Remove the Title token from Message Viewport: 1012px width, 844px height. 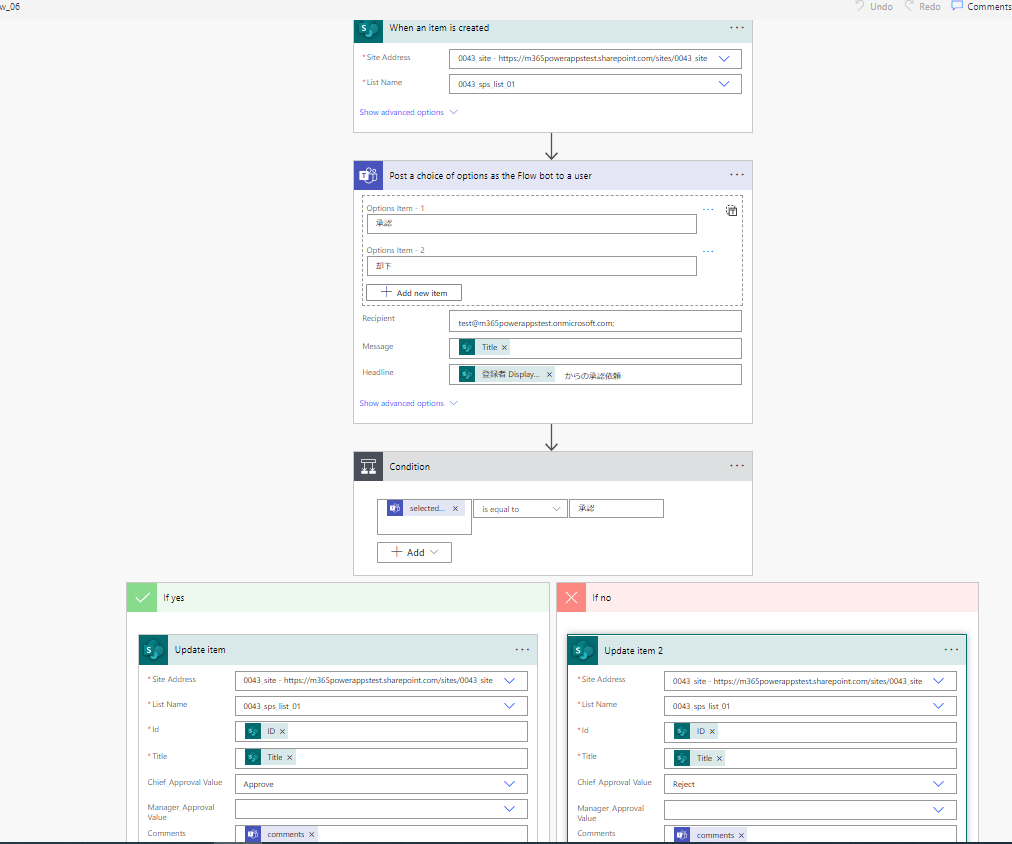[505, 348]
